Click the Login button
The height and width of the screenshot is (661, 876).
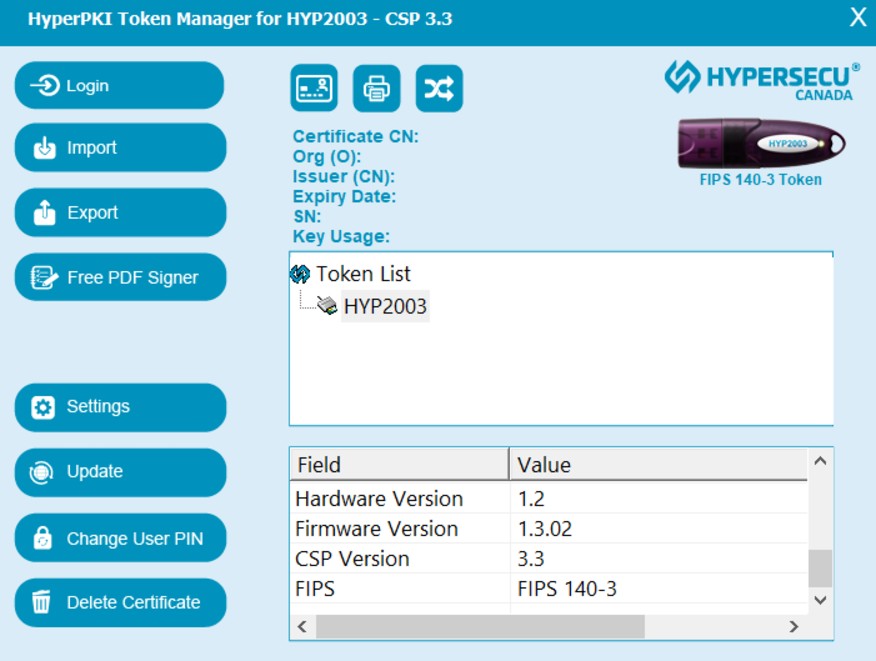(119, 85)
